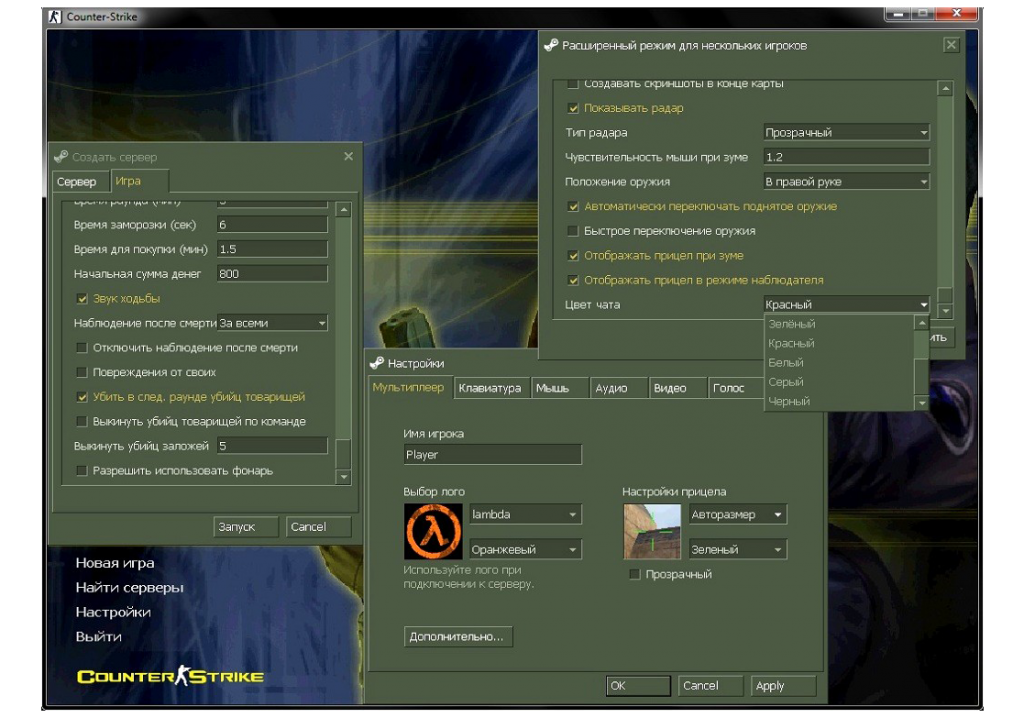Open Мультиплеер settings tab
The height and width of the screenshot is (718, 1024).
(410, 387)
